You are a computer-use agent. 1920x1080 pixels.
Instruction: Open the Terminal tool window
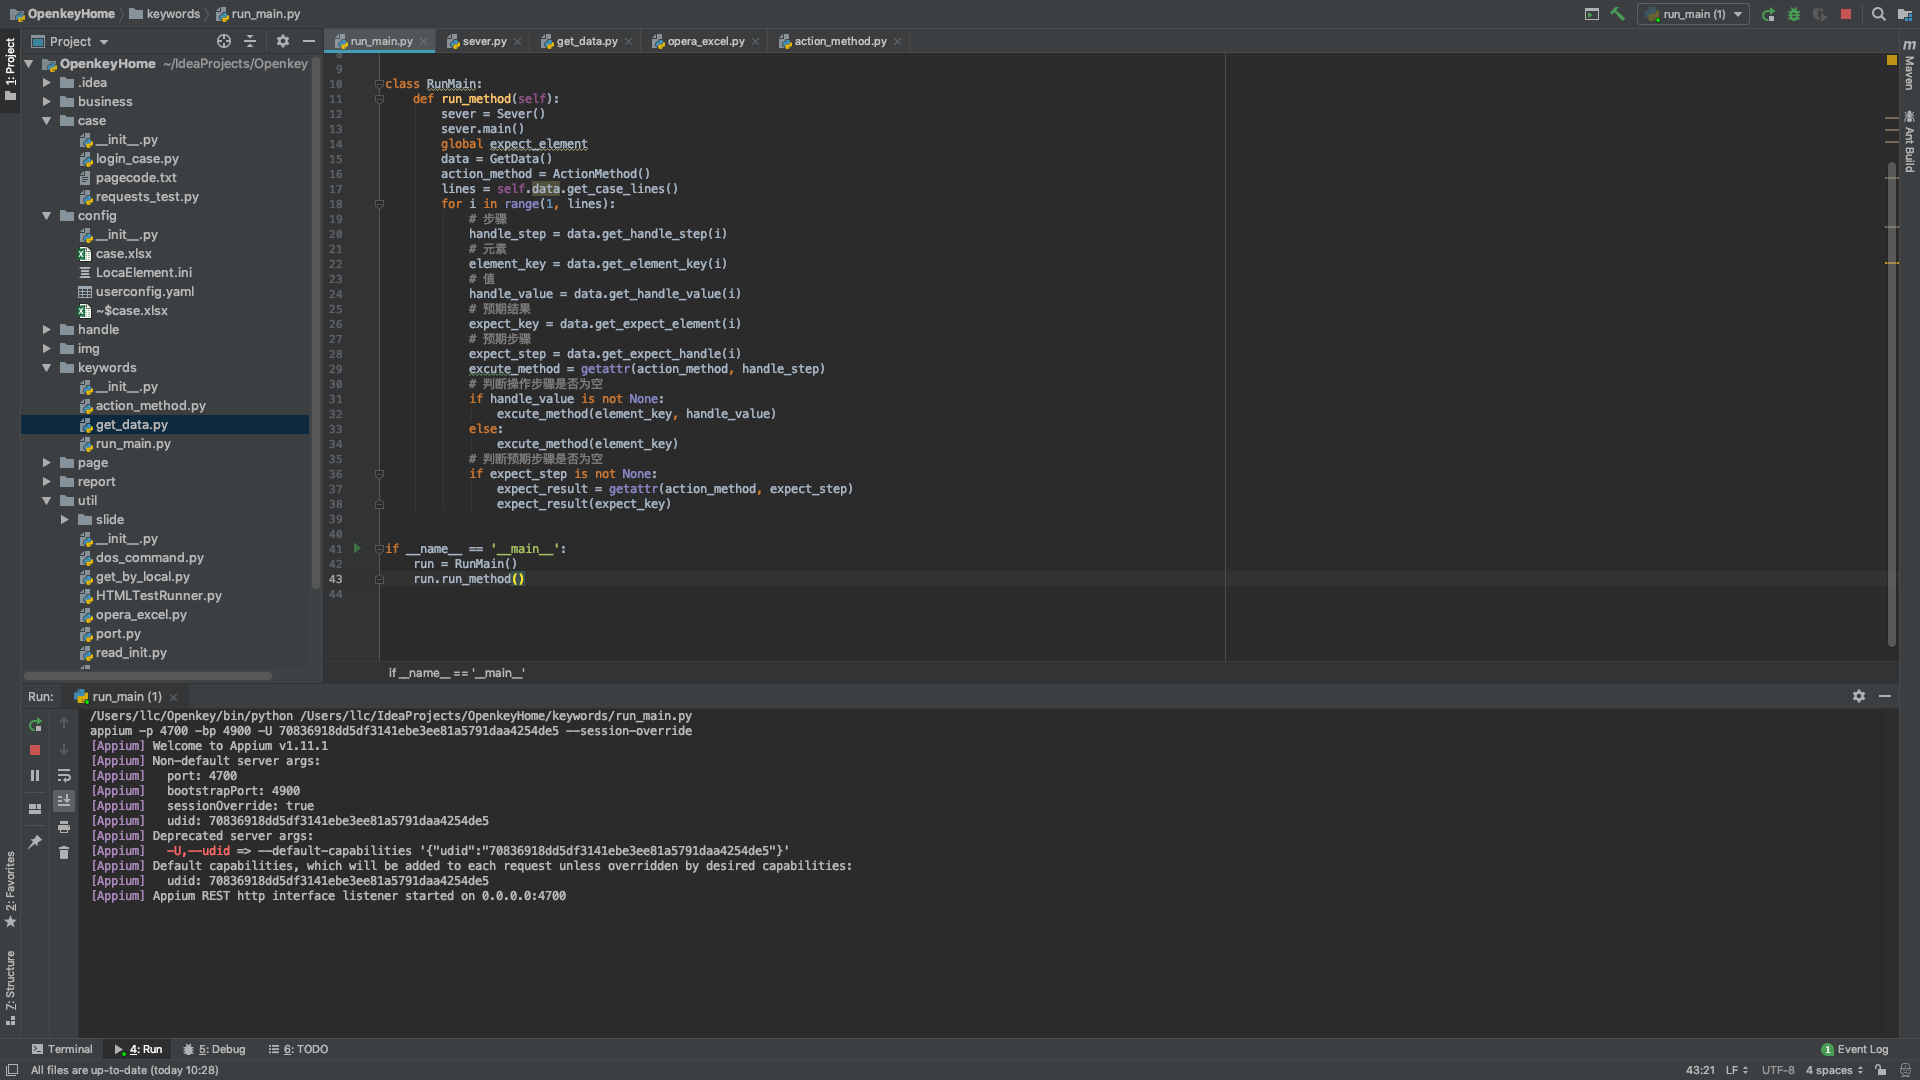62,1049
